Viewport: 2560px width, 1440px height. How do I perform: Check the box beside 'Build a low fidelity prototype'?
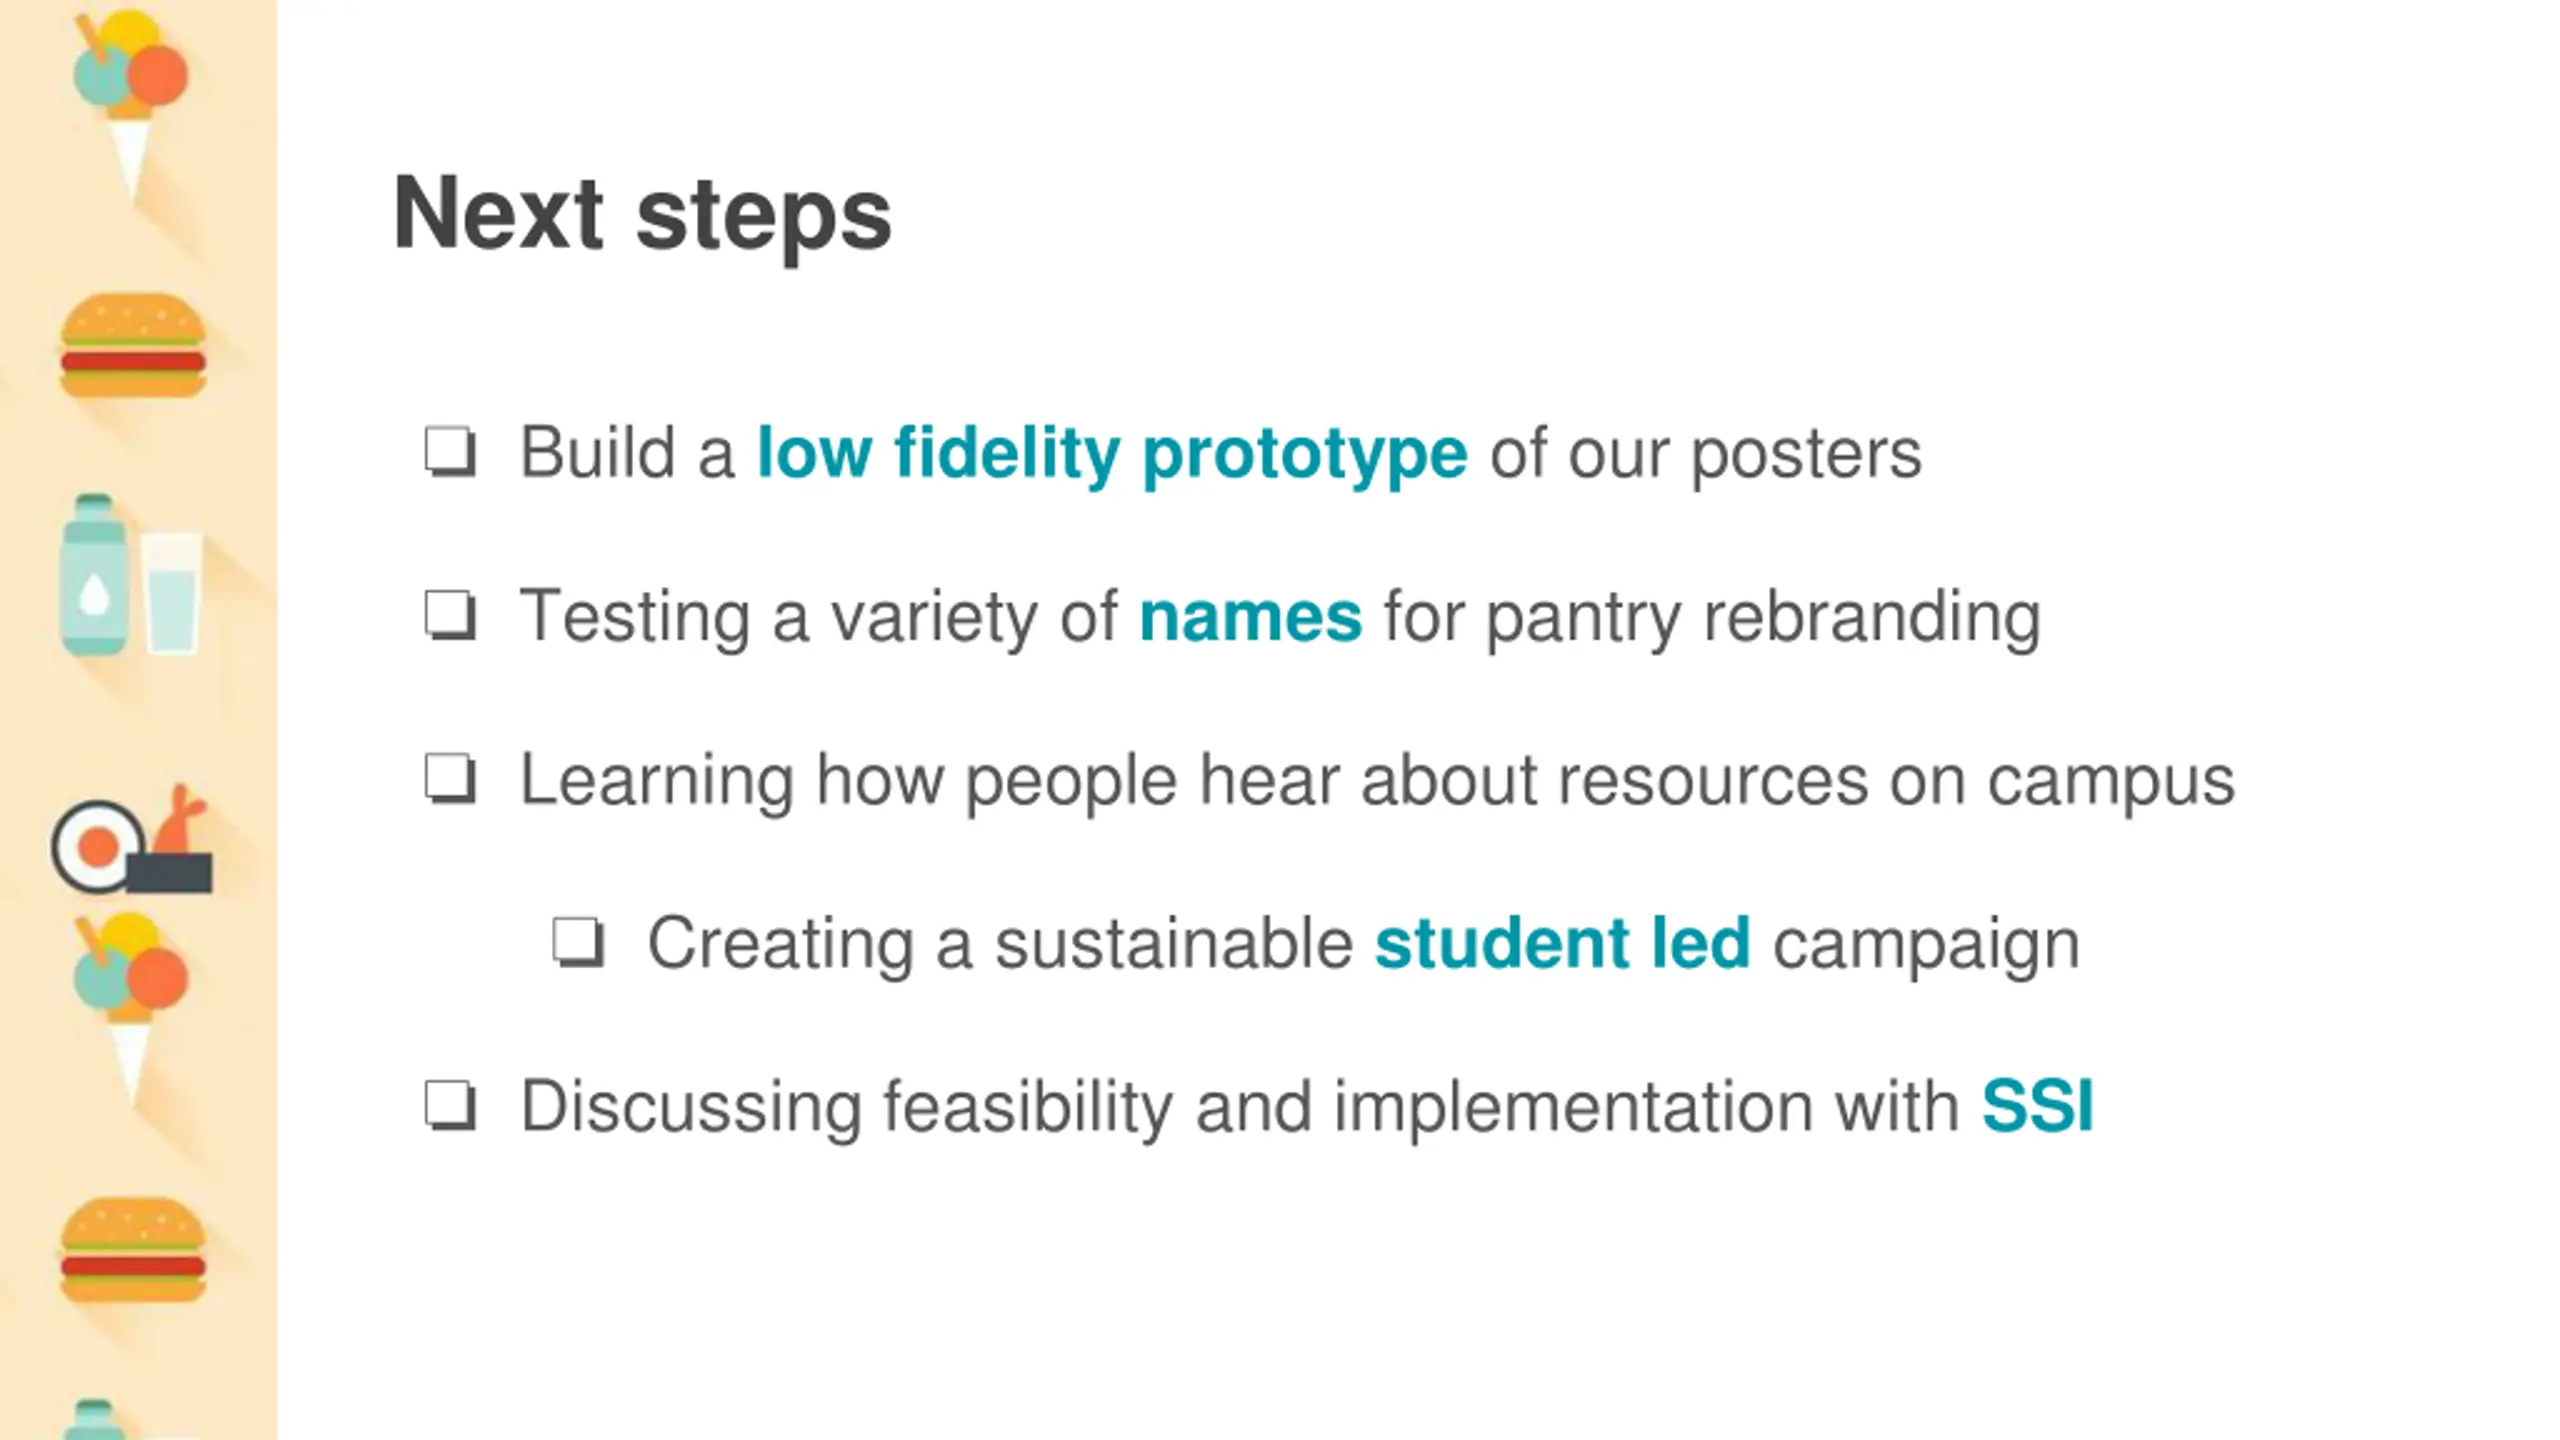point(450,453)
